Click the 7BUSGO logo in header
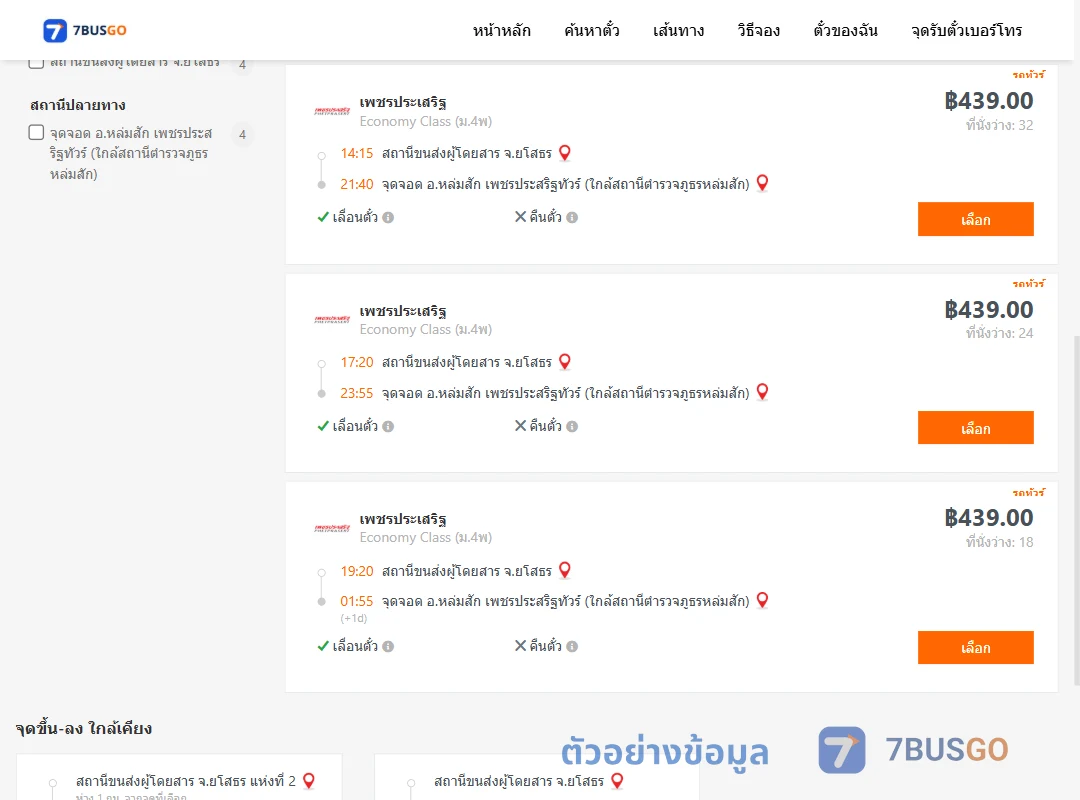The height and width of the screenshot is (800, 1080). tap(85, 30)
